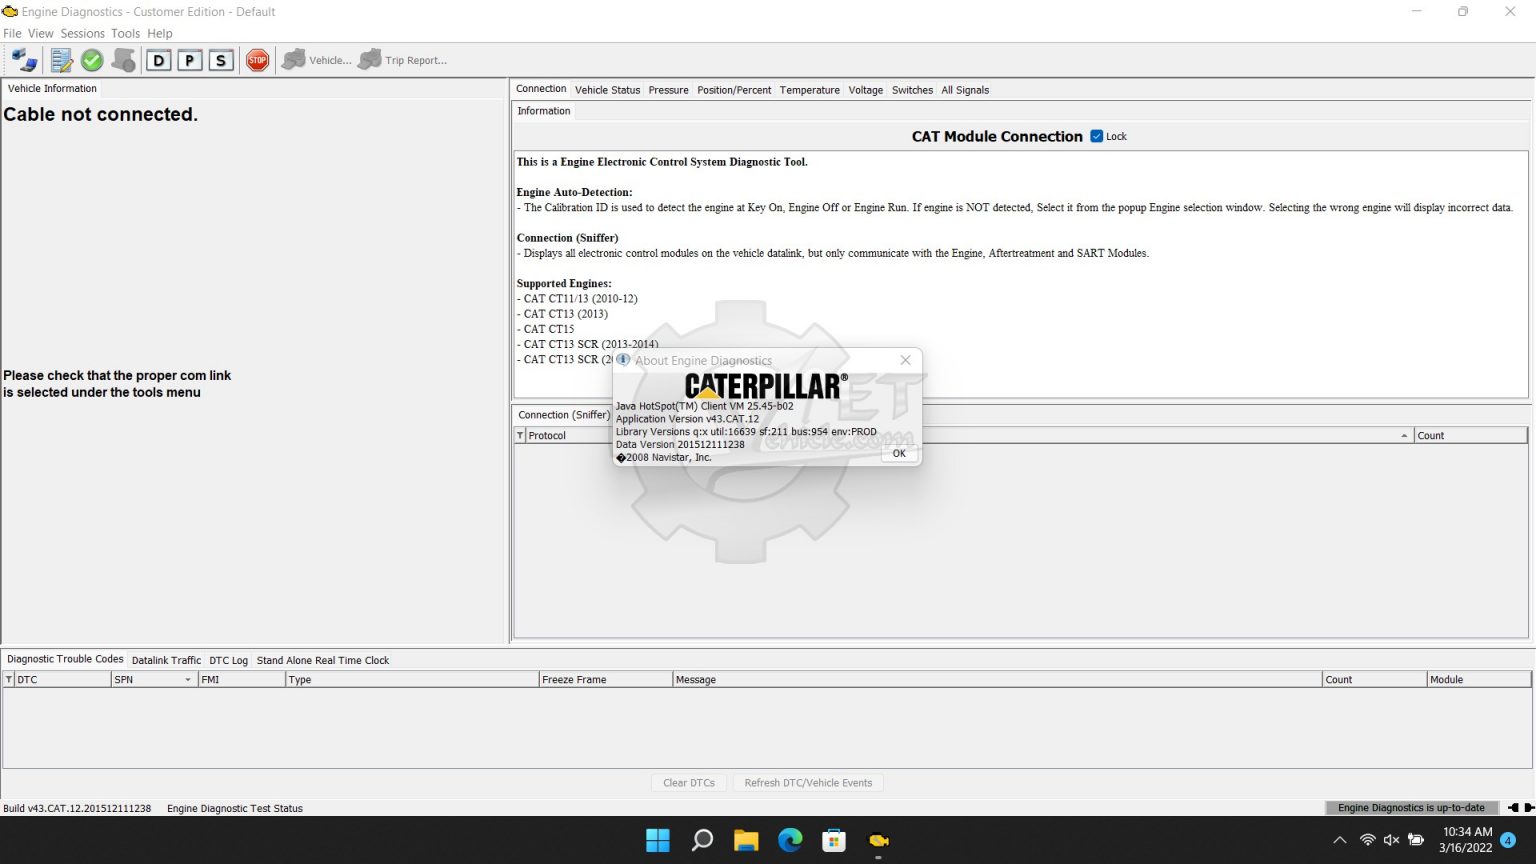
Task: Click the Vehicle print icon
Action: coord(293,60)
